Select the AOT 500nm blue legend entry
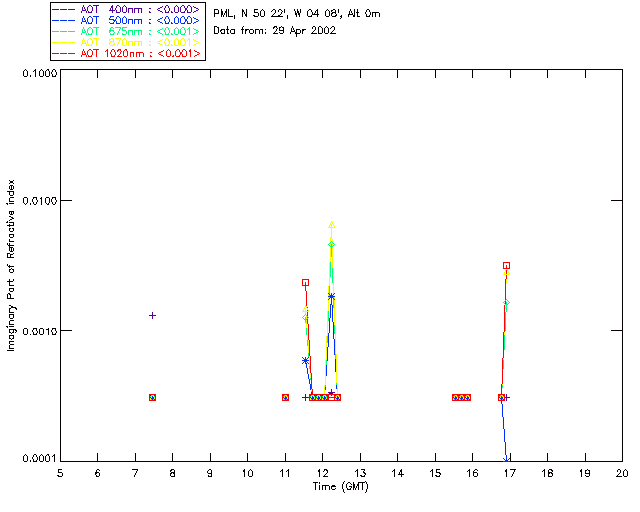The image size is (640, 512). point(127,20)
